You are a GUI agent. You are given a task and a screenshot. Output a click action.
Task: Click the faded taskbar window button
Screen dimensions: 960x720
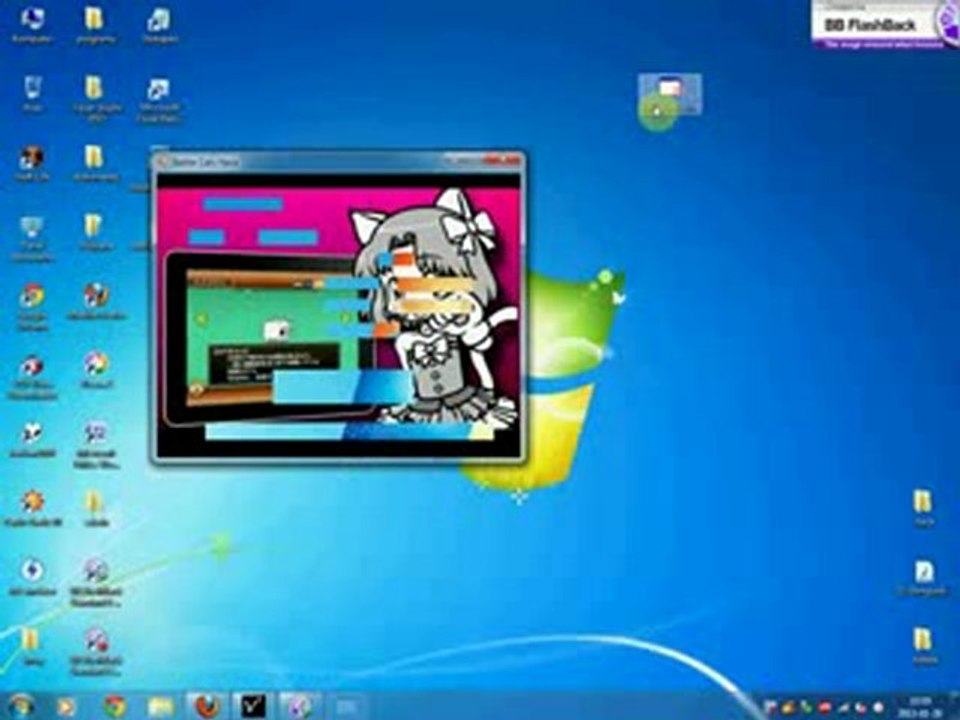(346, 707)
